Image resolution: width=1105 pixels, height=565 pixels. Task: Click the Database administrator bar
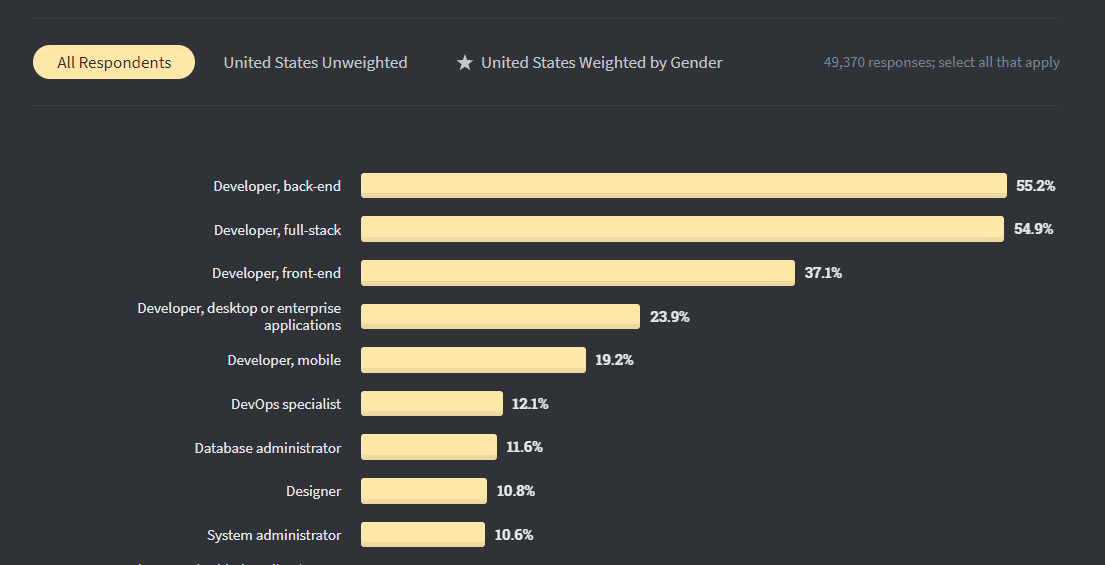(x=428, y=447)
